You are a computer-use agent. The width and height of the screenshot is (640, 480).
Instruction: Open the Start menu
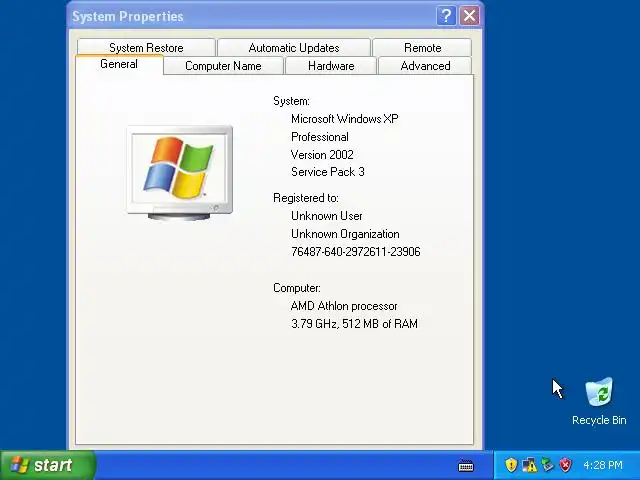click(47, 465)
